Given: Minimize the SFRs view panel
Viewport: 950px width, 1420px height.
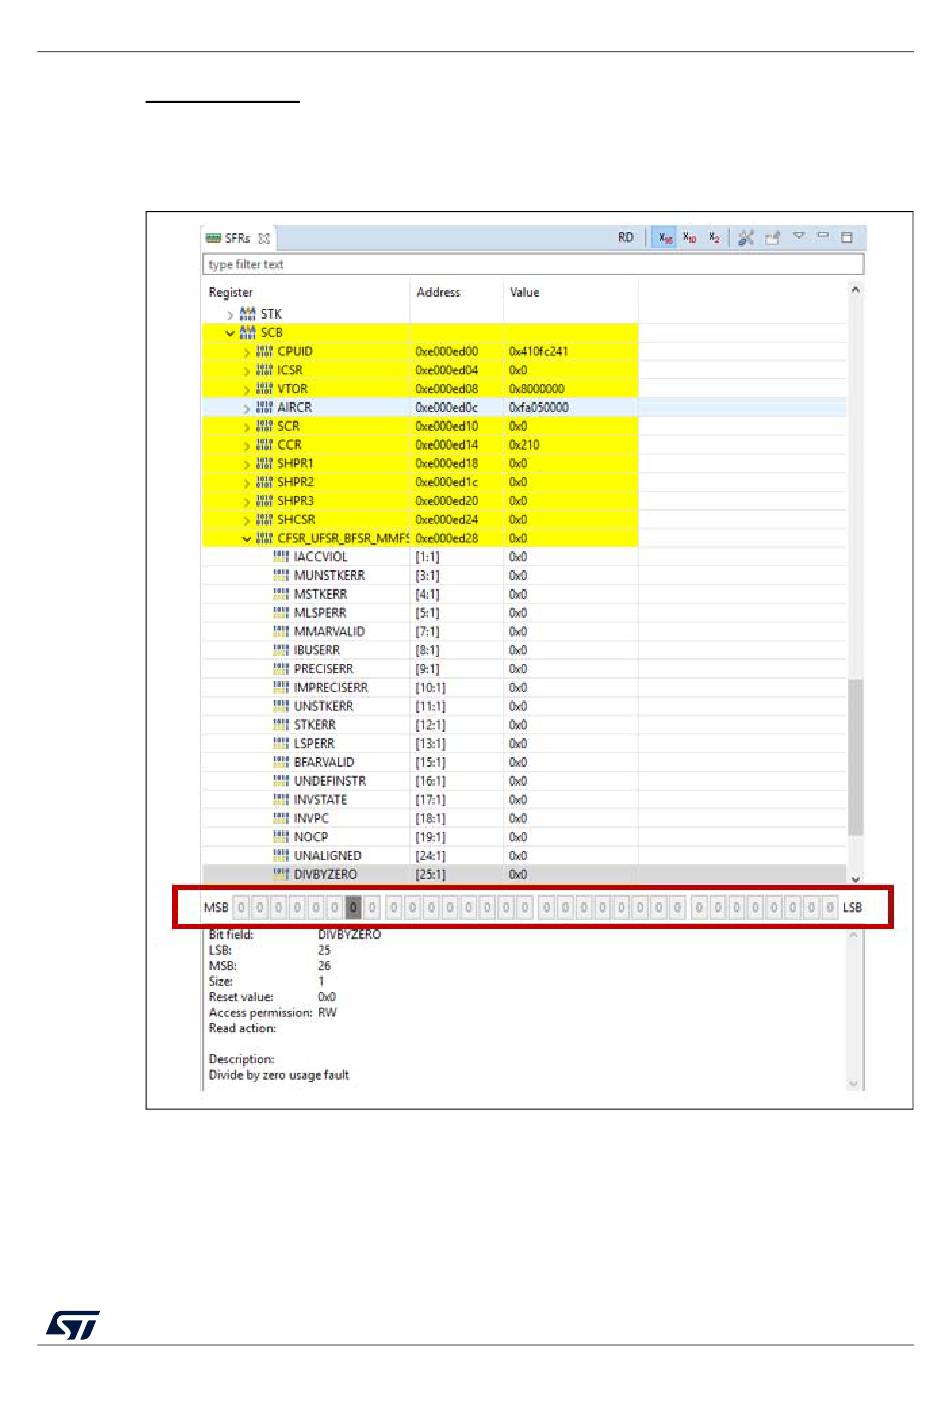Looking at the screenshot, I should click(x=823, y=236).
